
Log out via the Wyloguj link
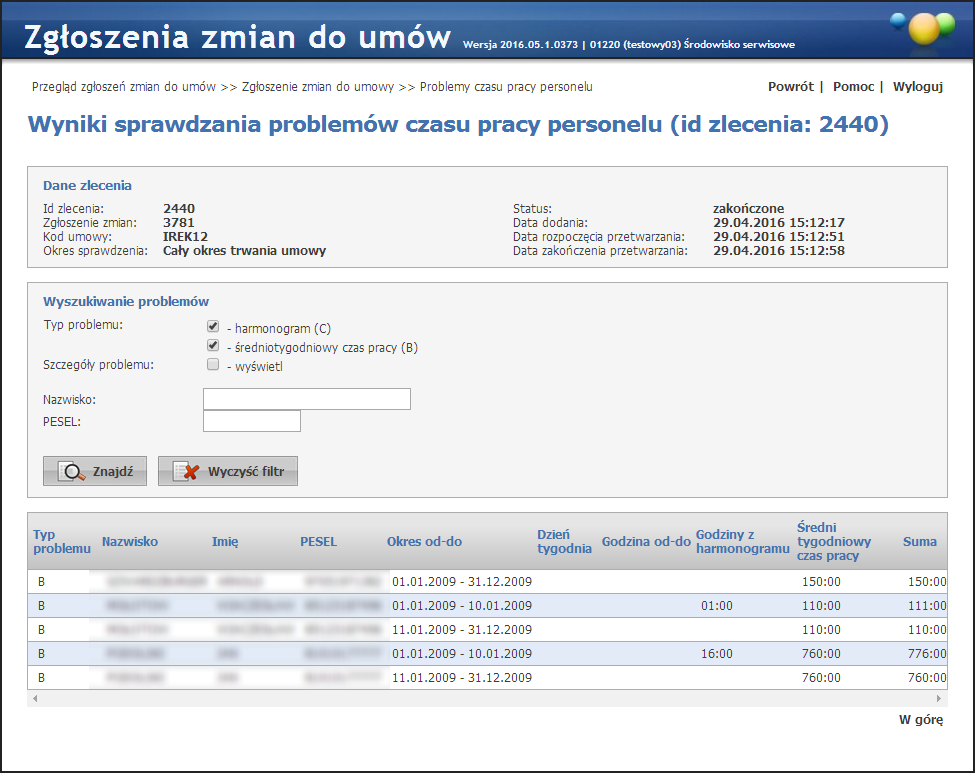coord(917,87)
